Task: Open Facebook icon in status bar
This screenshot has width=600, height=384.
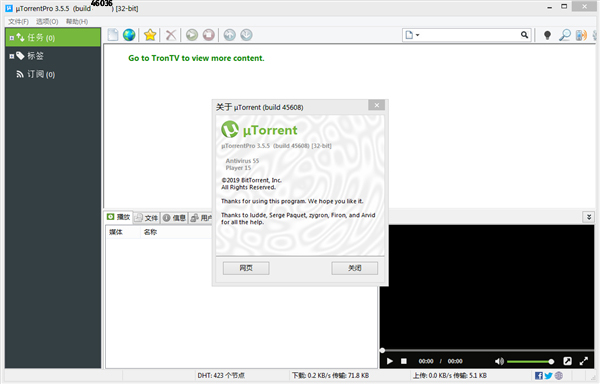Action: (538, 376)
